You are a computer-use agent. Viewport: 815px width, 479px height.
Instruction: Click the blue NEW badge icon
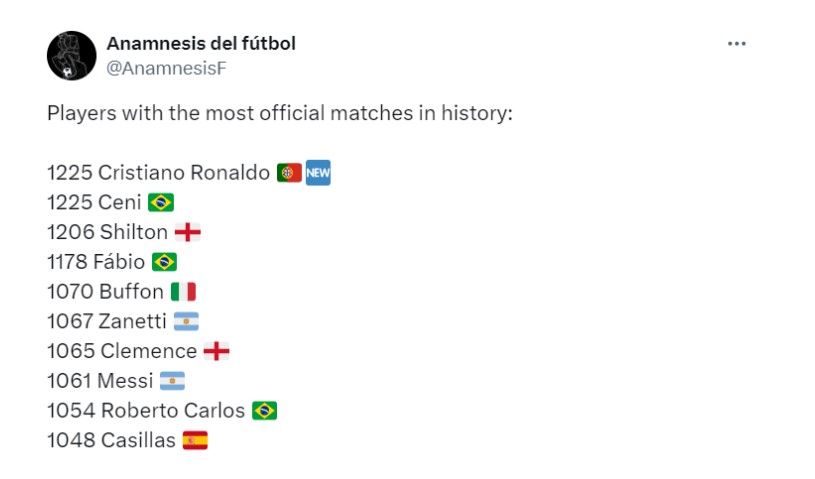[x=318, y=173]
